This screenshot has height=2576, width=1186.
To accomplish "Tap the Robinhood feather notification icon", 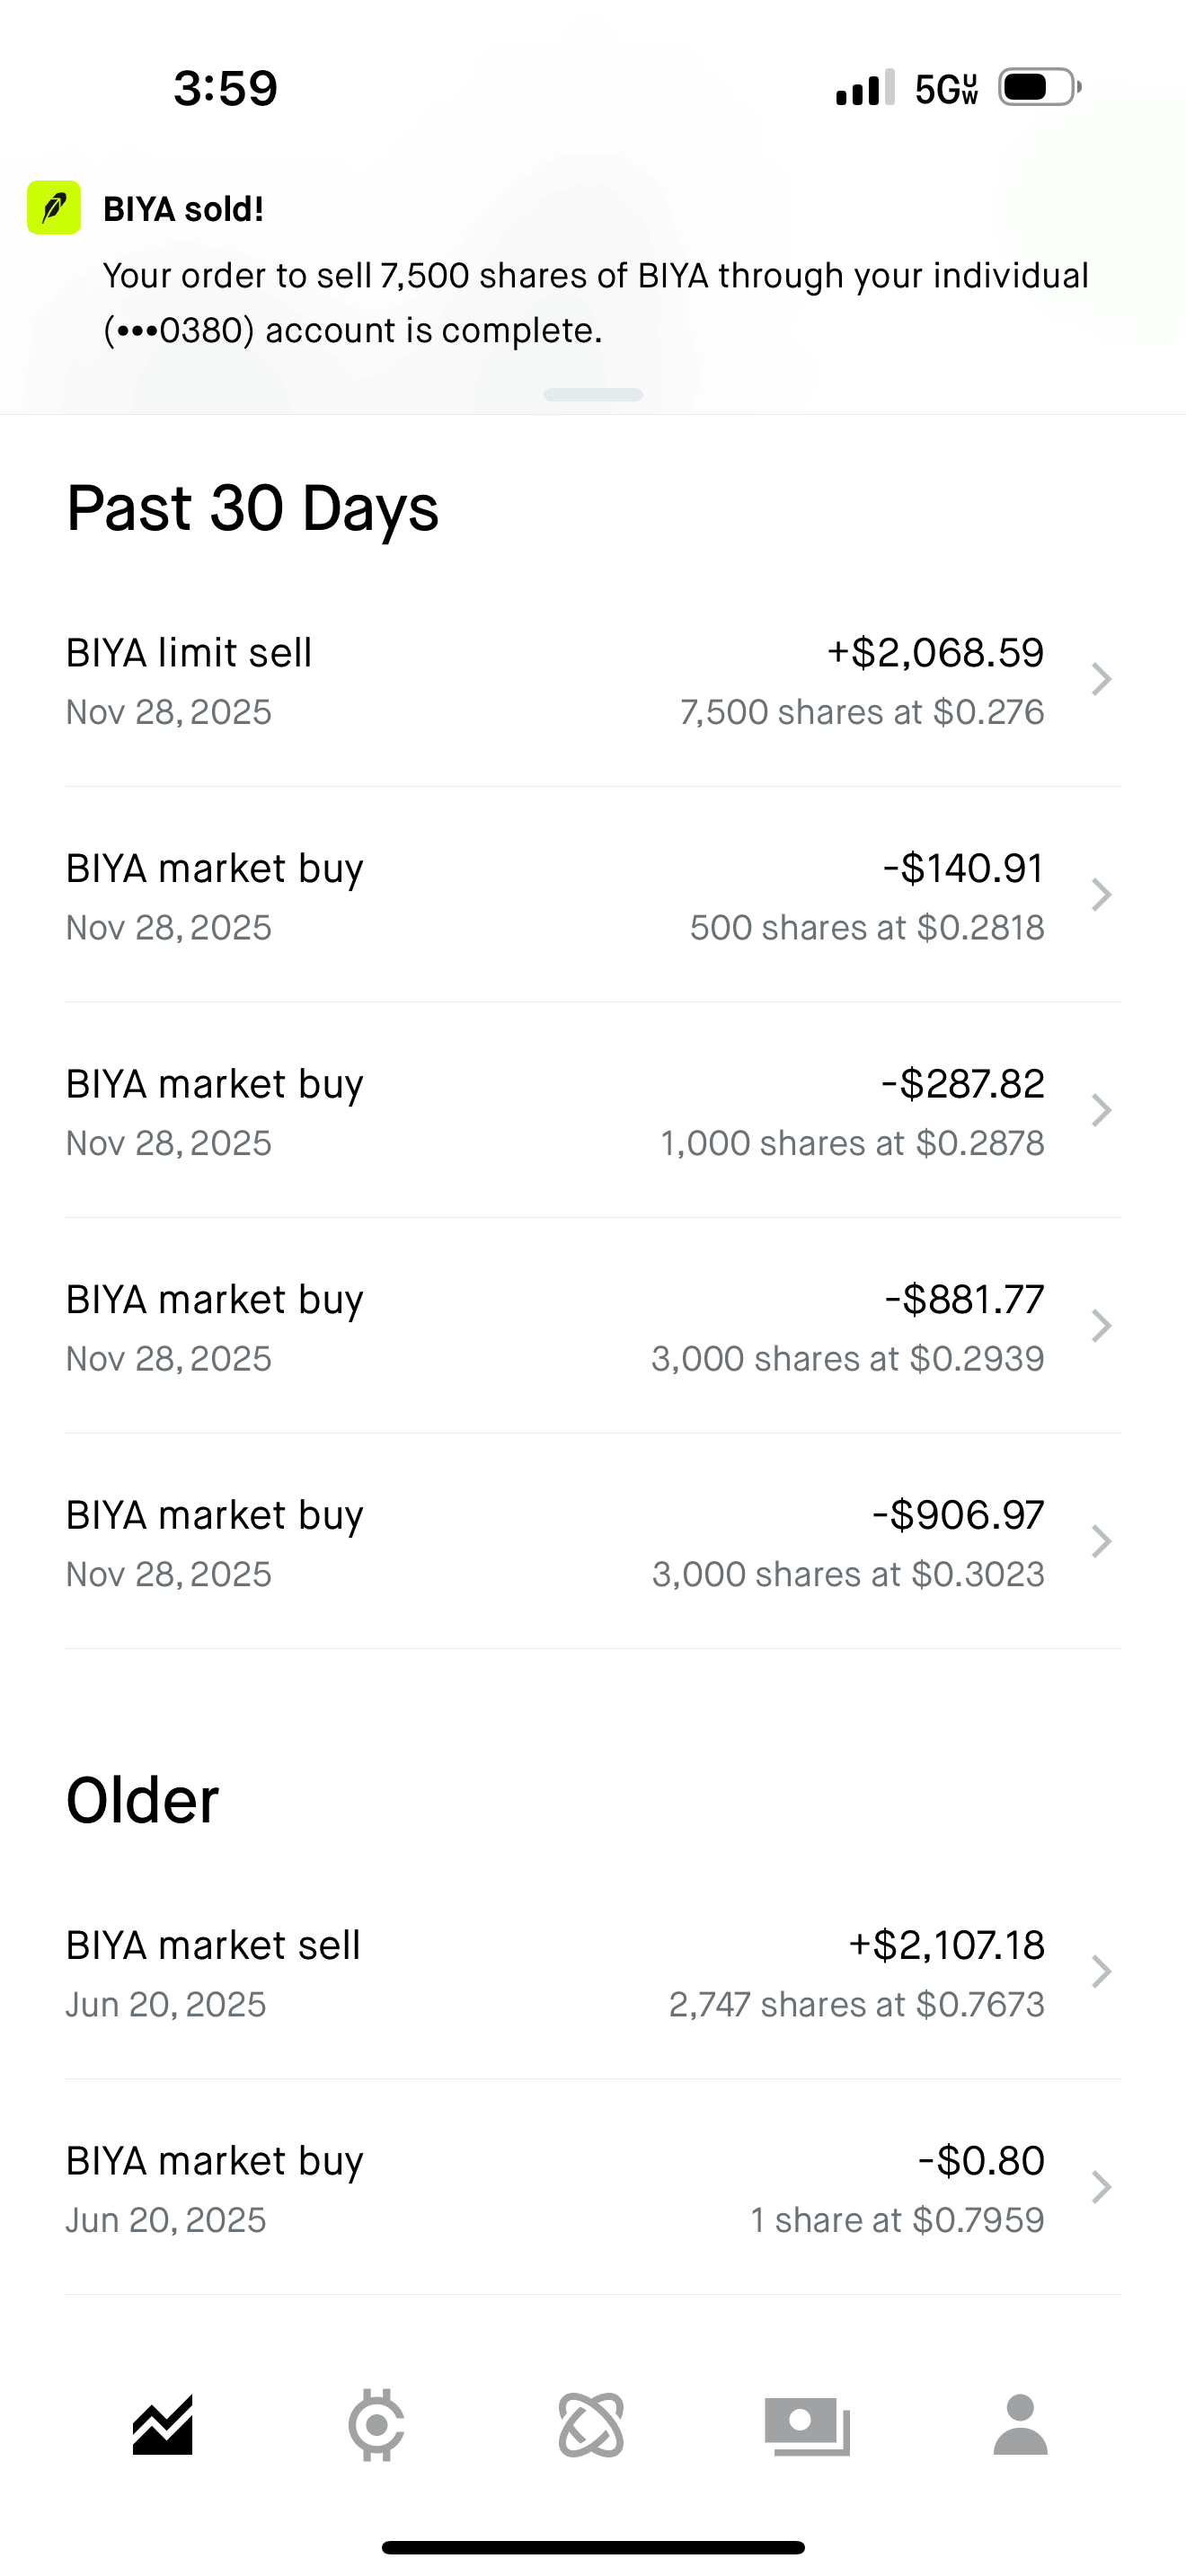I will click(54, 208).
